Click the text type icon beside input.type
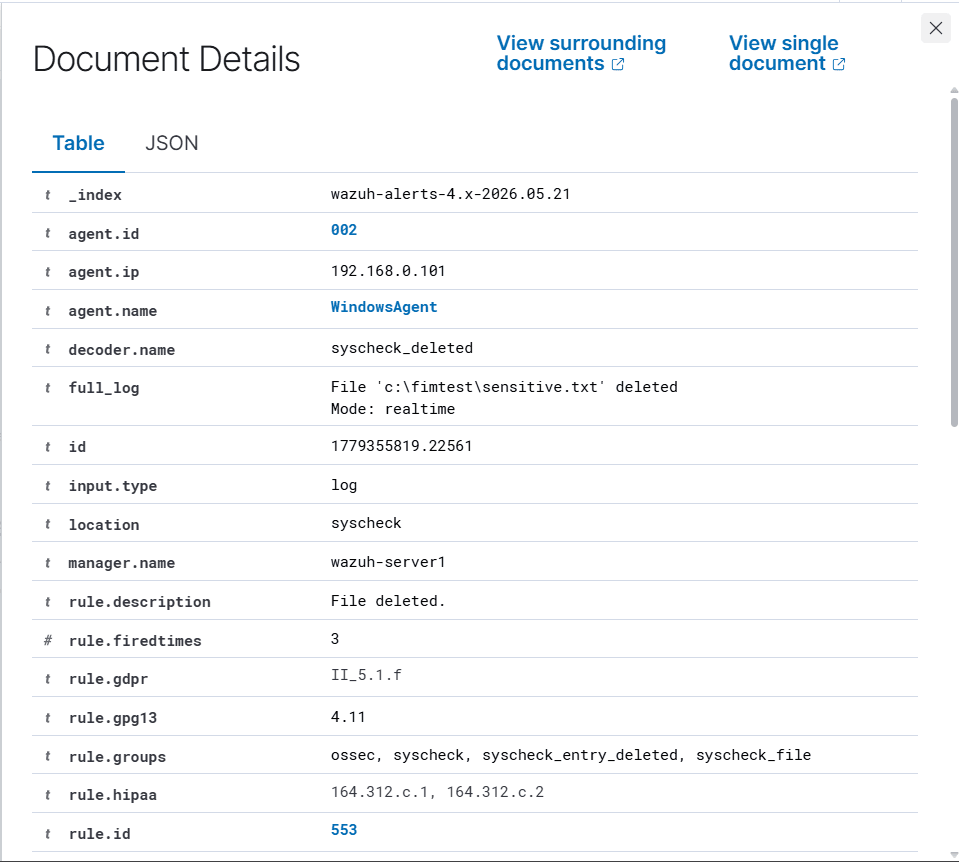 48,486
